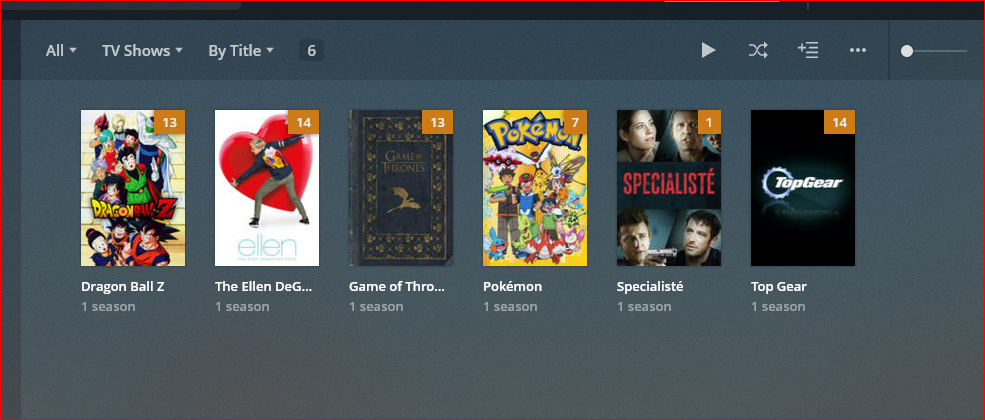The height and width of the screenshot is (420, 985).
Task: Play all TV shows
Action: [x=708, y=50]
